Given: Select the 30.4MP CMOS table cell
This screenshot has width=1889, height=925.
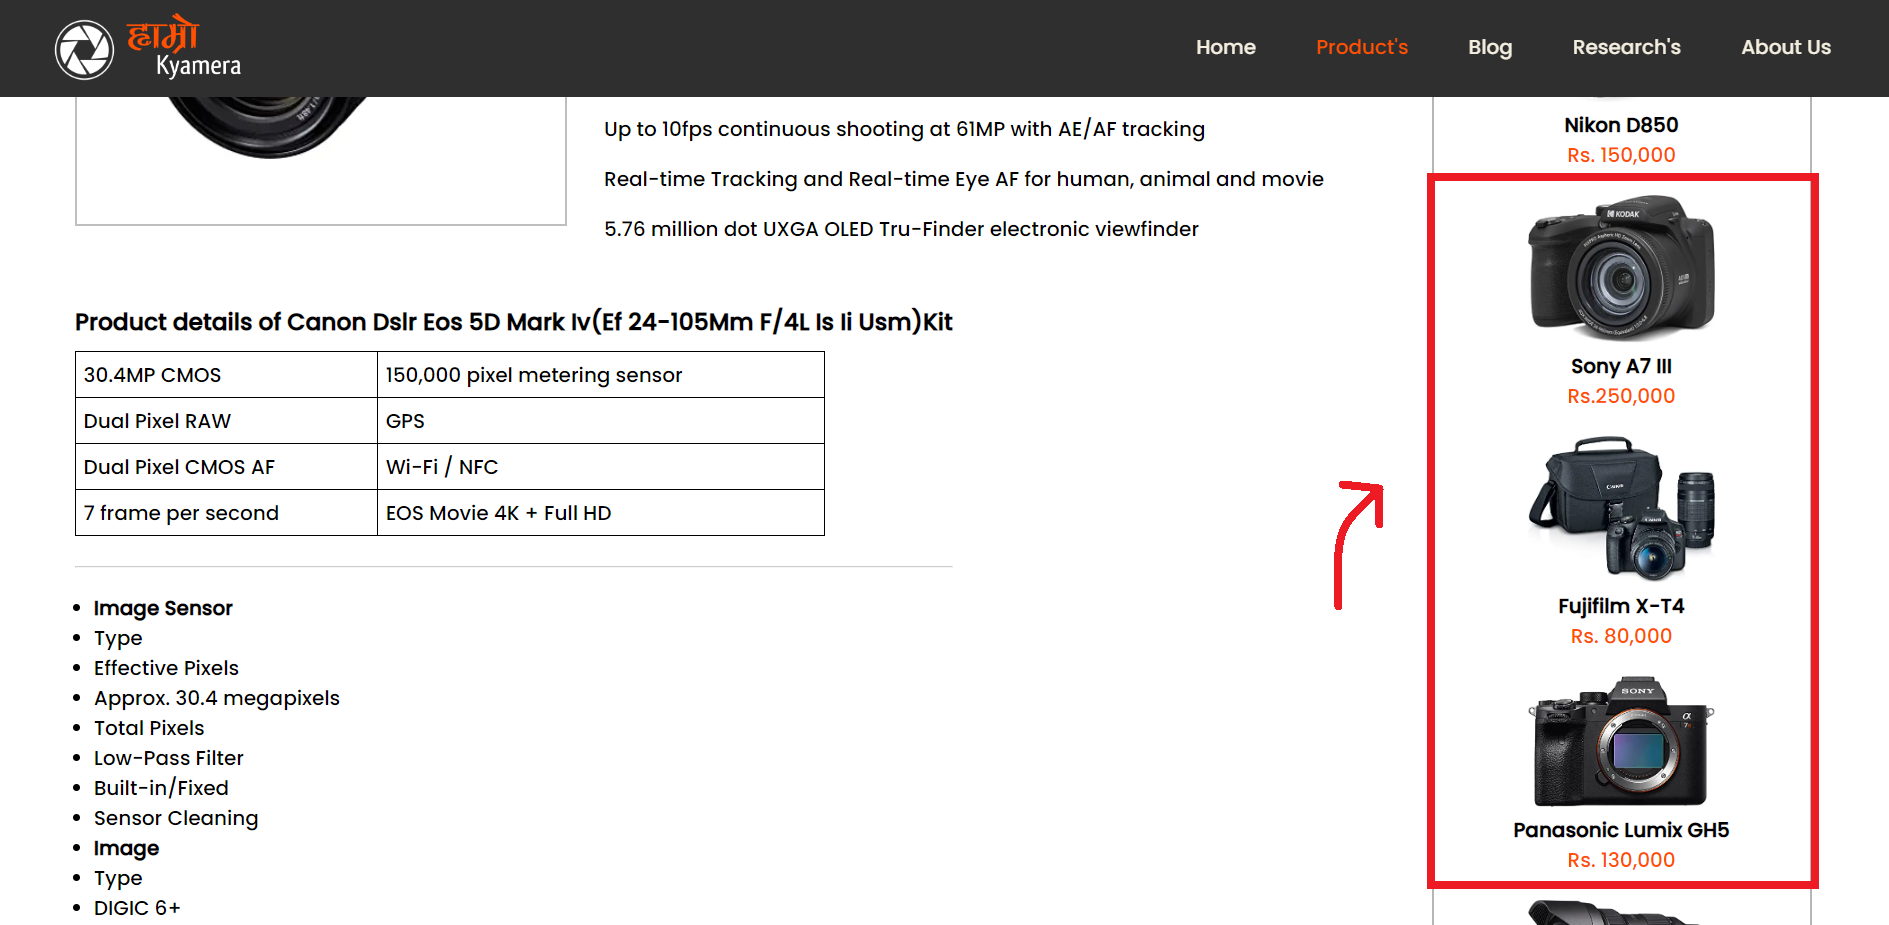Looking at the screenshot, I should pyautogui.click(x=226, y=375).
